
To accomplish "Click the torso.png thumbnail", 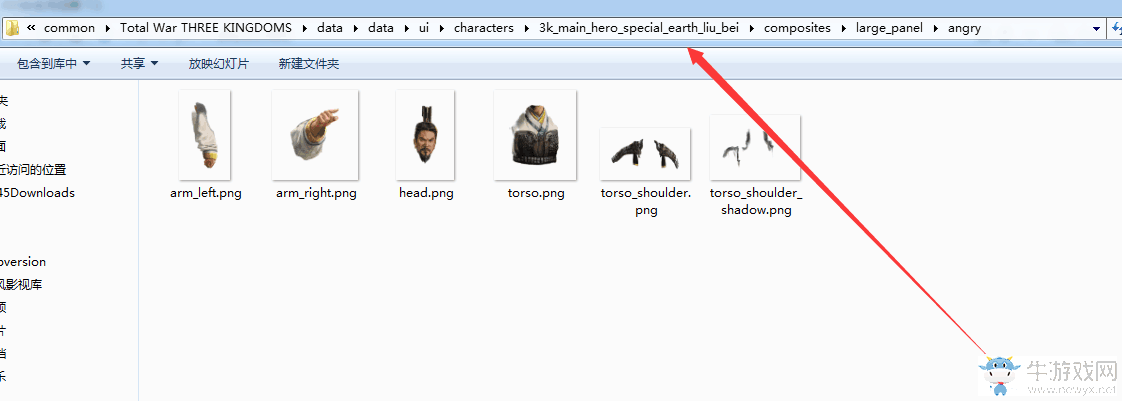I will point(535,135).
